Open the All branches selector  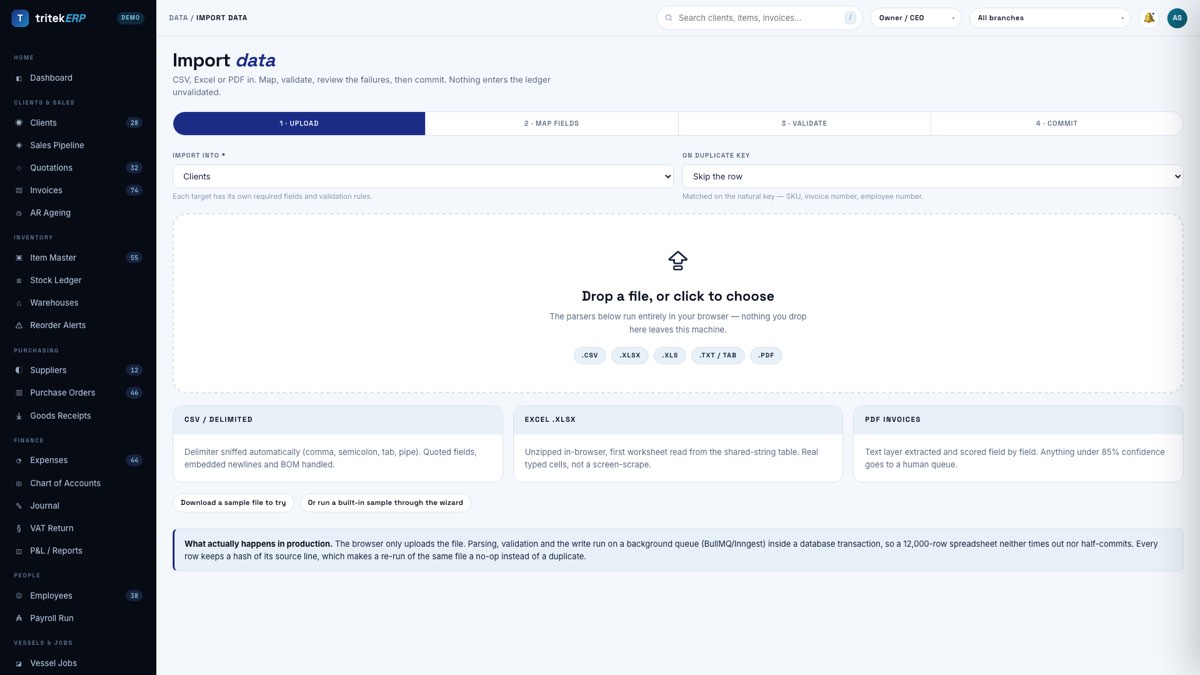click(1050, 18)
